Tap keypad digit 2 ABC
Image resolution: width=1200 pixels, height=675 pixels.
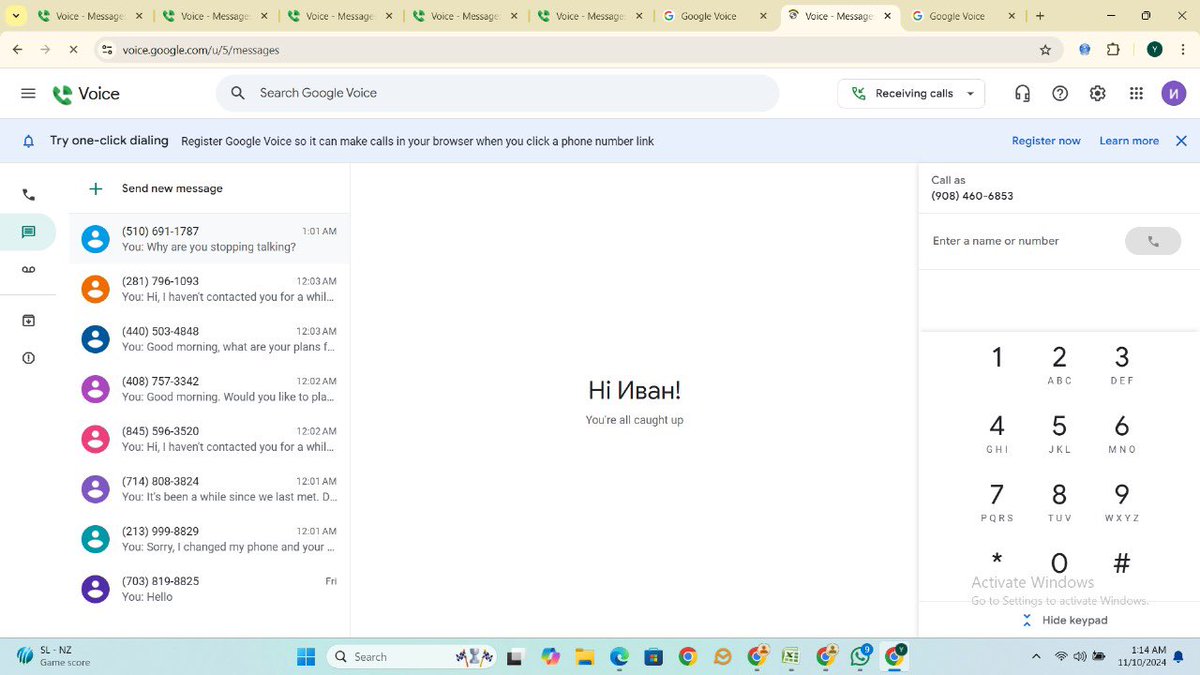1060,364
